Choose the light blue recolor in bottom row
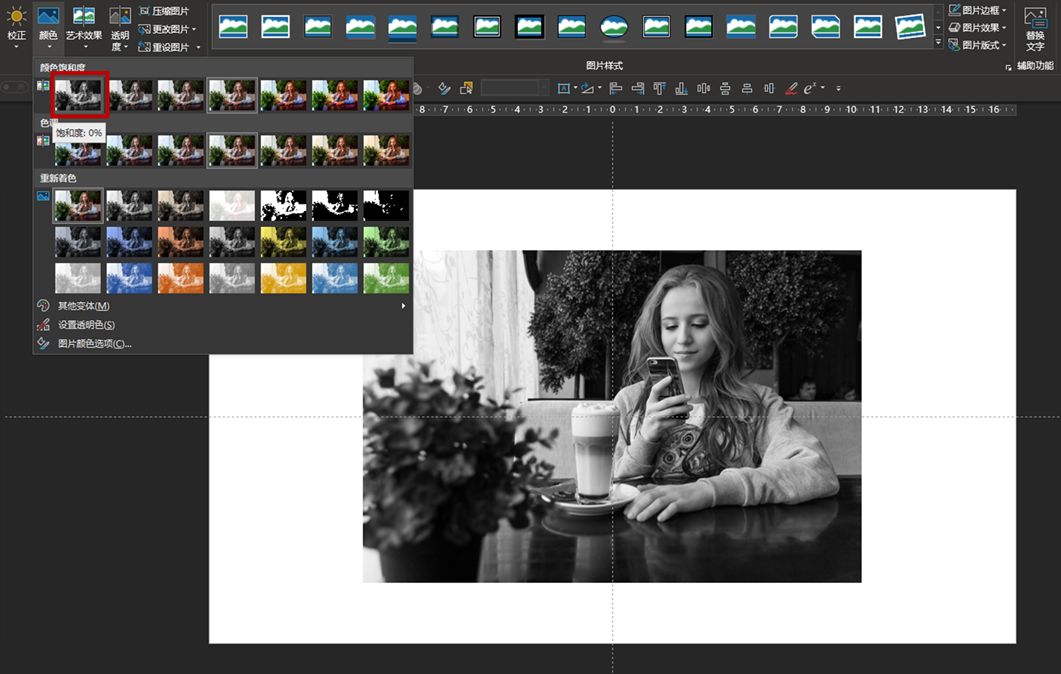Screen dimensions: 1061x674 point(335,278)
